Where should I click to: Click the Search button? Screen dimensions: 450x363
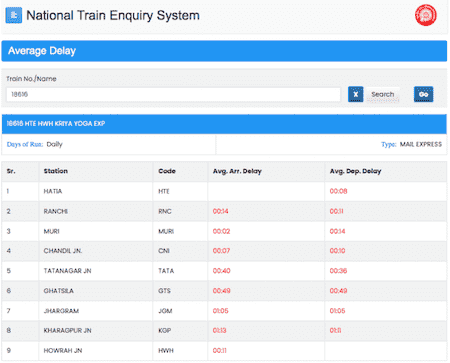(x=383, y=94)
